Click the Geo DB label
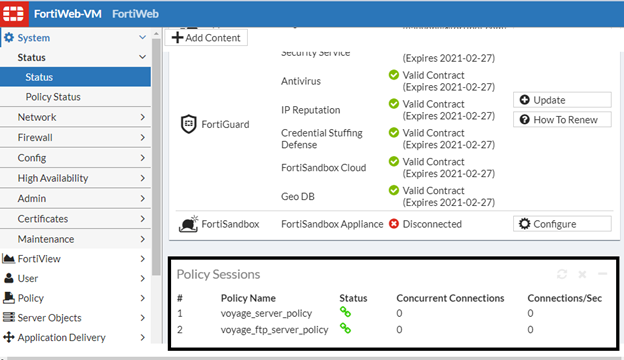624x360 pixels. (x=298, y=197)
